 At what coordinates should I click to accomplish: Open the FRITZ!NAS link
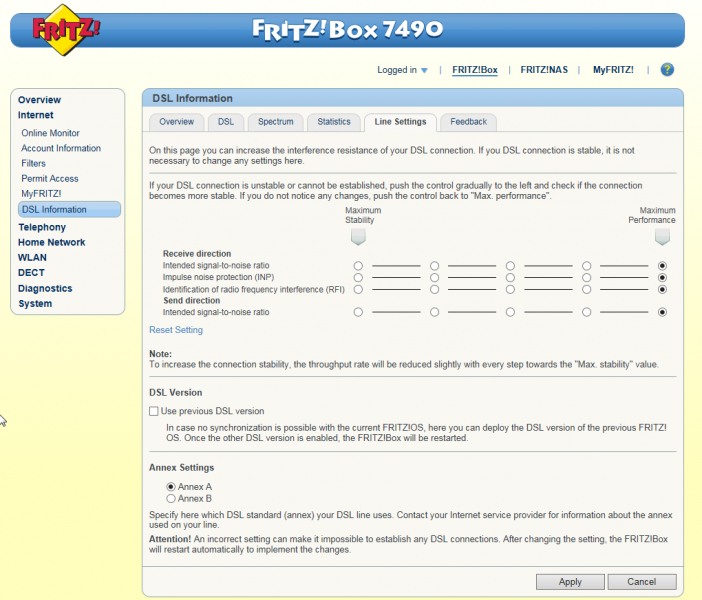tap(546, 70)
